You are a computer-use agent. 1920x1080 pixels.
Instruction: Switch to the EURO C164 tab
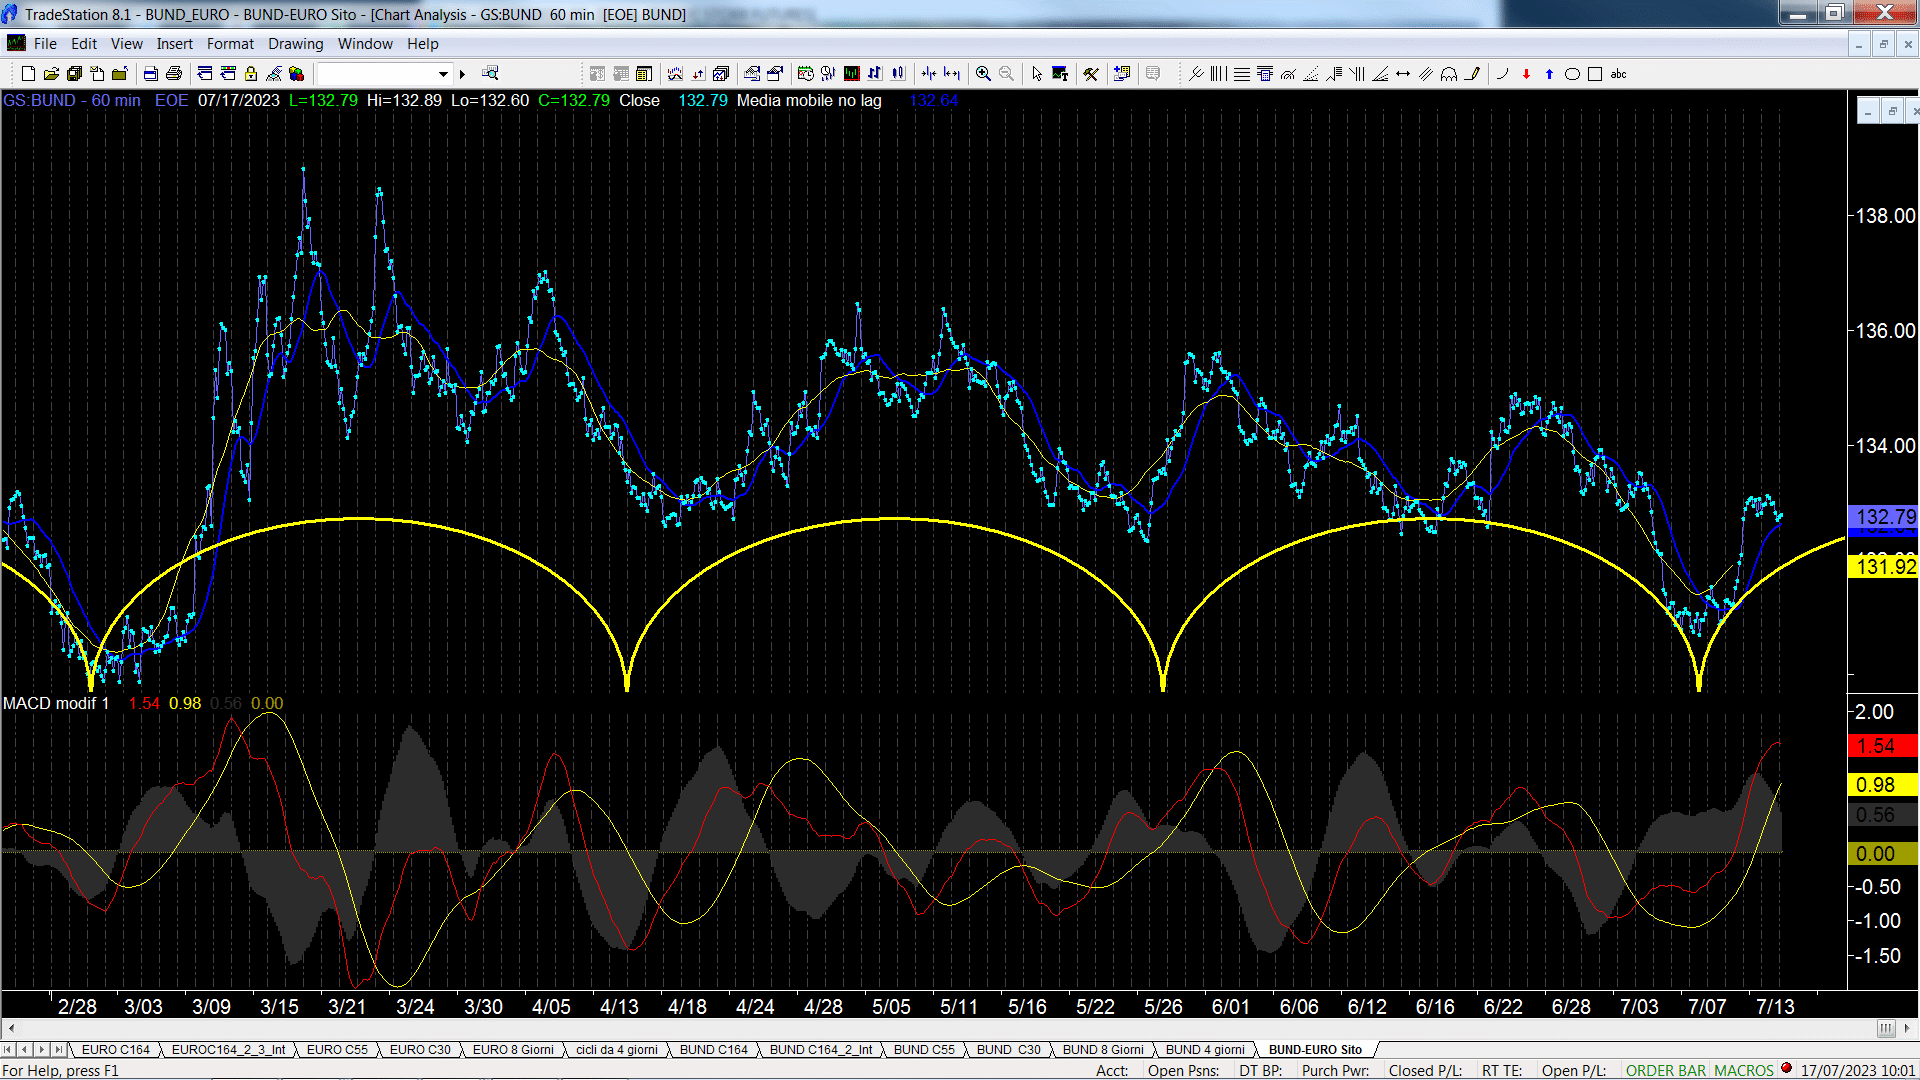tap(115, 1049)
